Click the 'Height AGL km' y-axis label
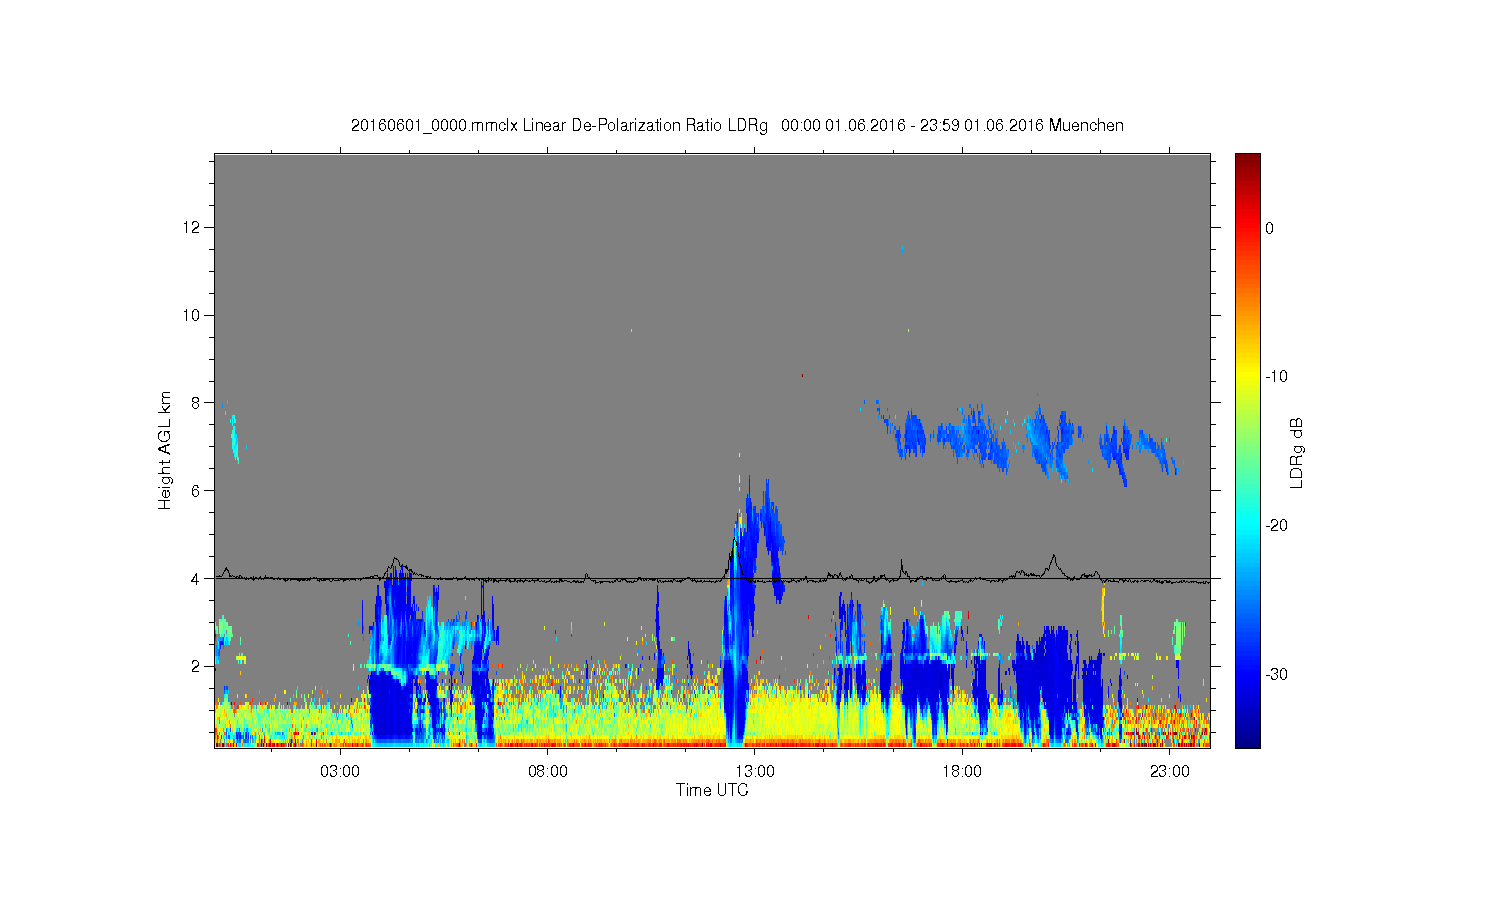This screenshot has height=900, width=1500. pos(165,450)
